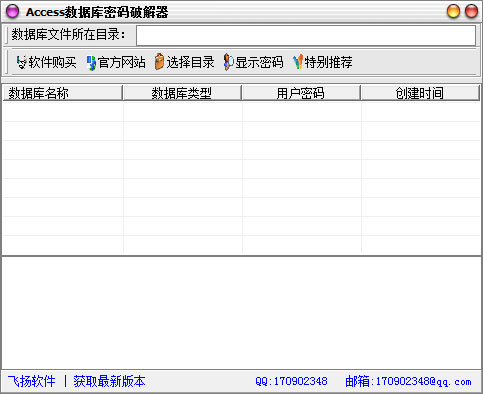Screen dimensions: 483x394
Task: Click the 显示密码 key icon
Action: pyautogui.click(x=228, y=62)
